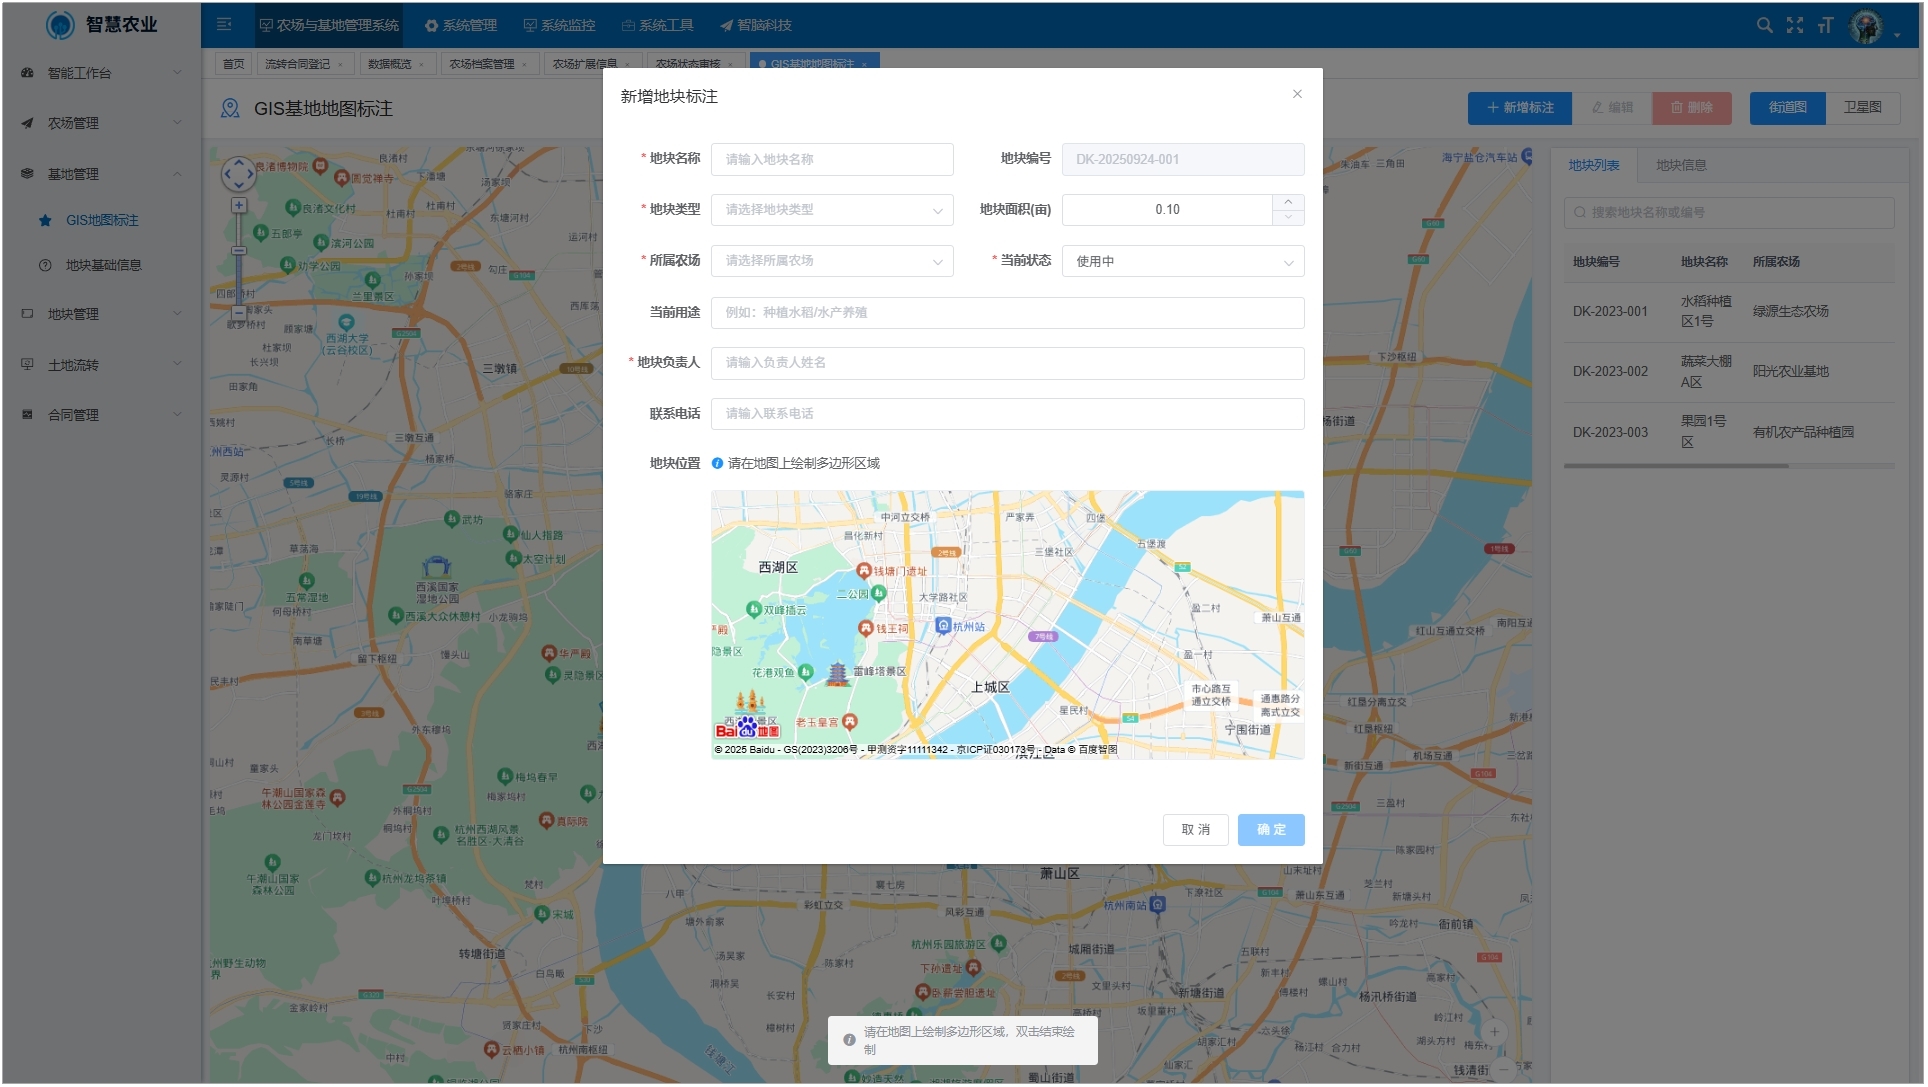Open 地块基础信息 via its question-mark icon
The height and width of the screenshot is (1087, 1928).
45,265
